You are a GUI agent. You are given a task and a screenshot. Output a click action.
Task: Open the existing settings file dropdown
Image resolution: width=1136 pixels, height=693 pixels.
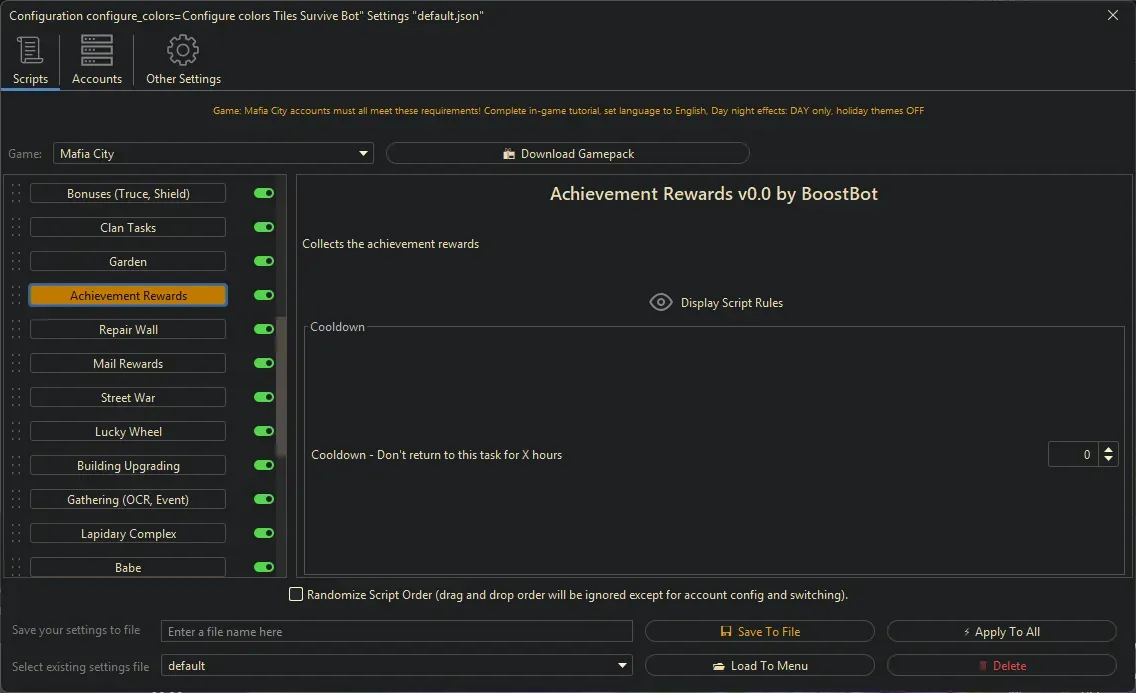pos(622,665)
